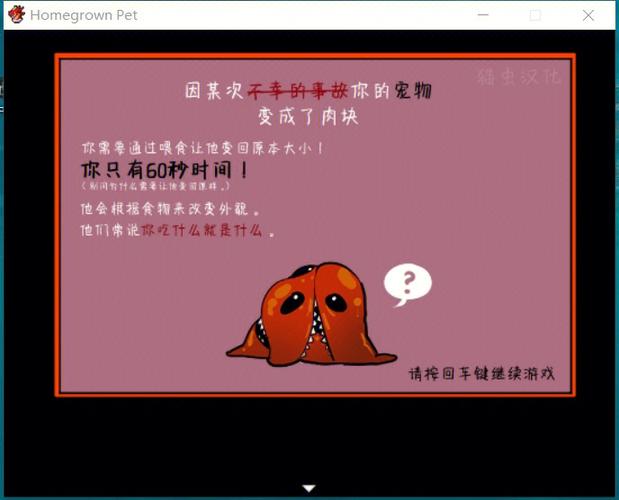The image size is (619, 500).
Task: Click the red text '你吃什么就是什么'
Action: (x=202, y=230)
